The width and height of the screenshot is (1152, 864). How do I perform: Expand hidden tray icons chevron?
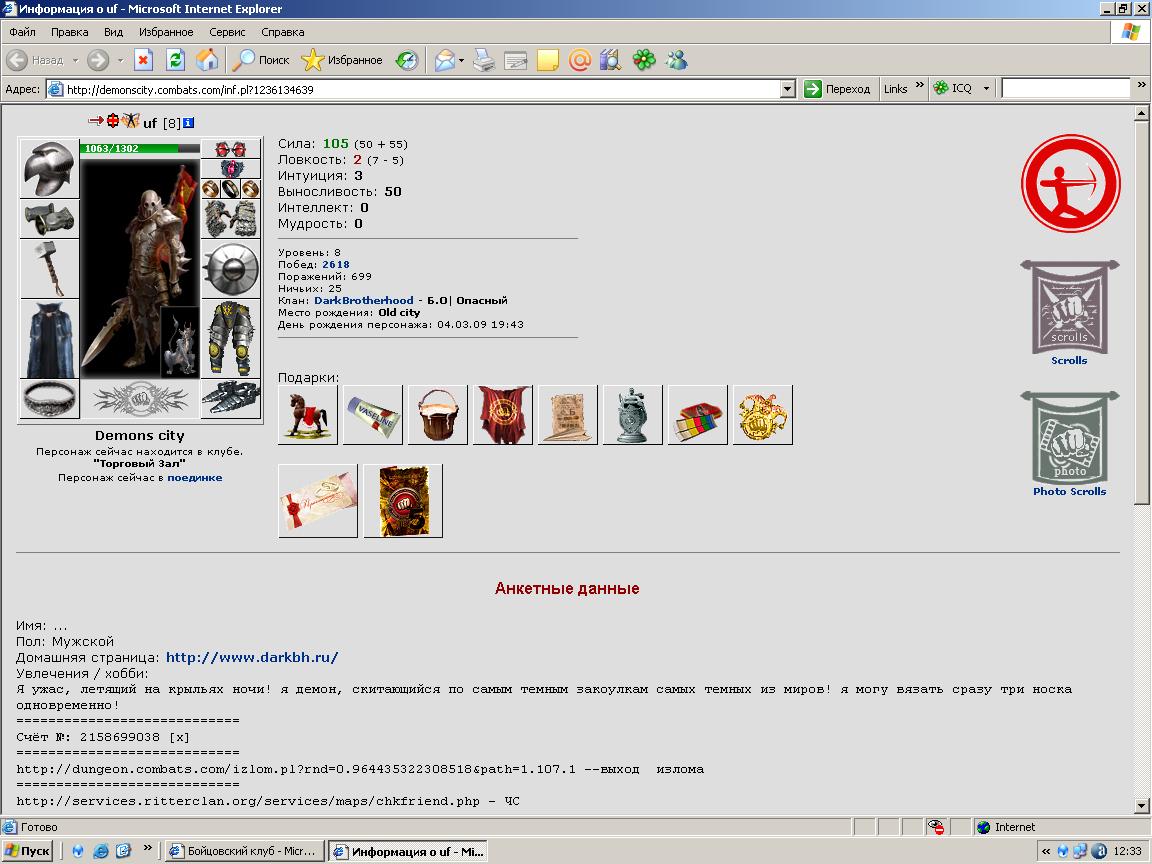click(1045, 851)
